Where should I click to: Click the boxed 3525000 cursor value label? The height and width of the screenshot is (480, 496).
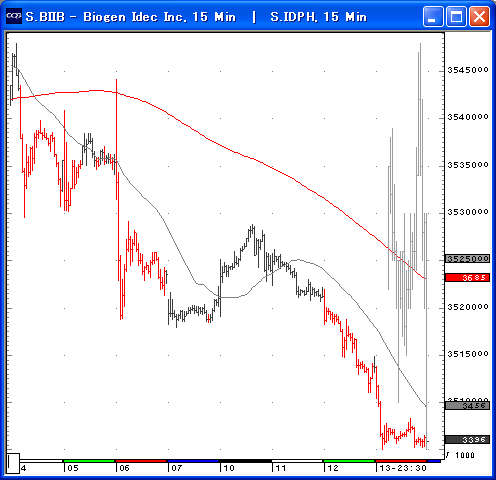(x=467, y=259)
